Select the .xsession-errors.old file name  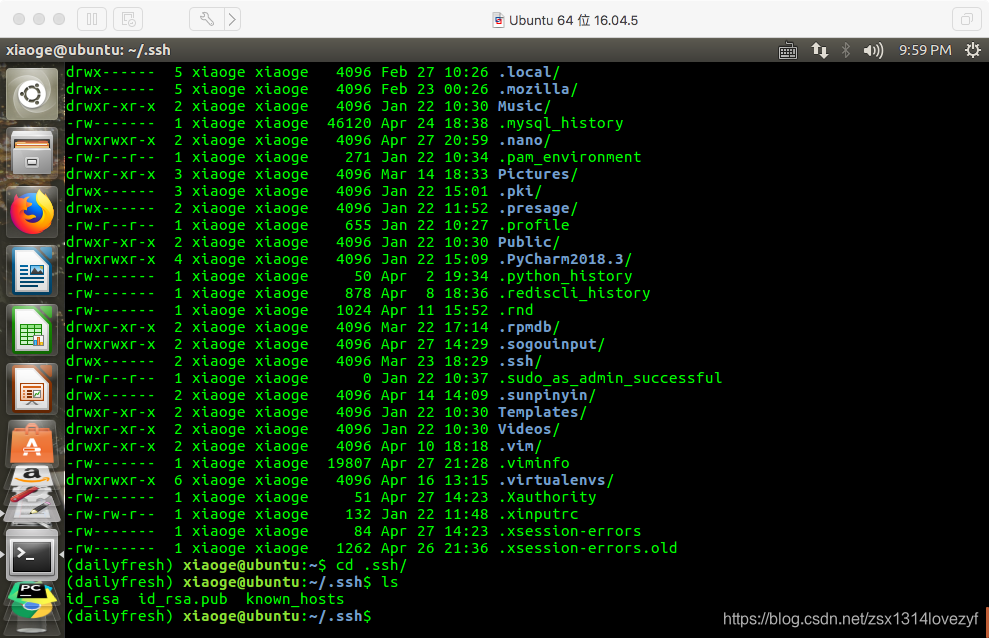[x=588, y=548]
